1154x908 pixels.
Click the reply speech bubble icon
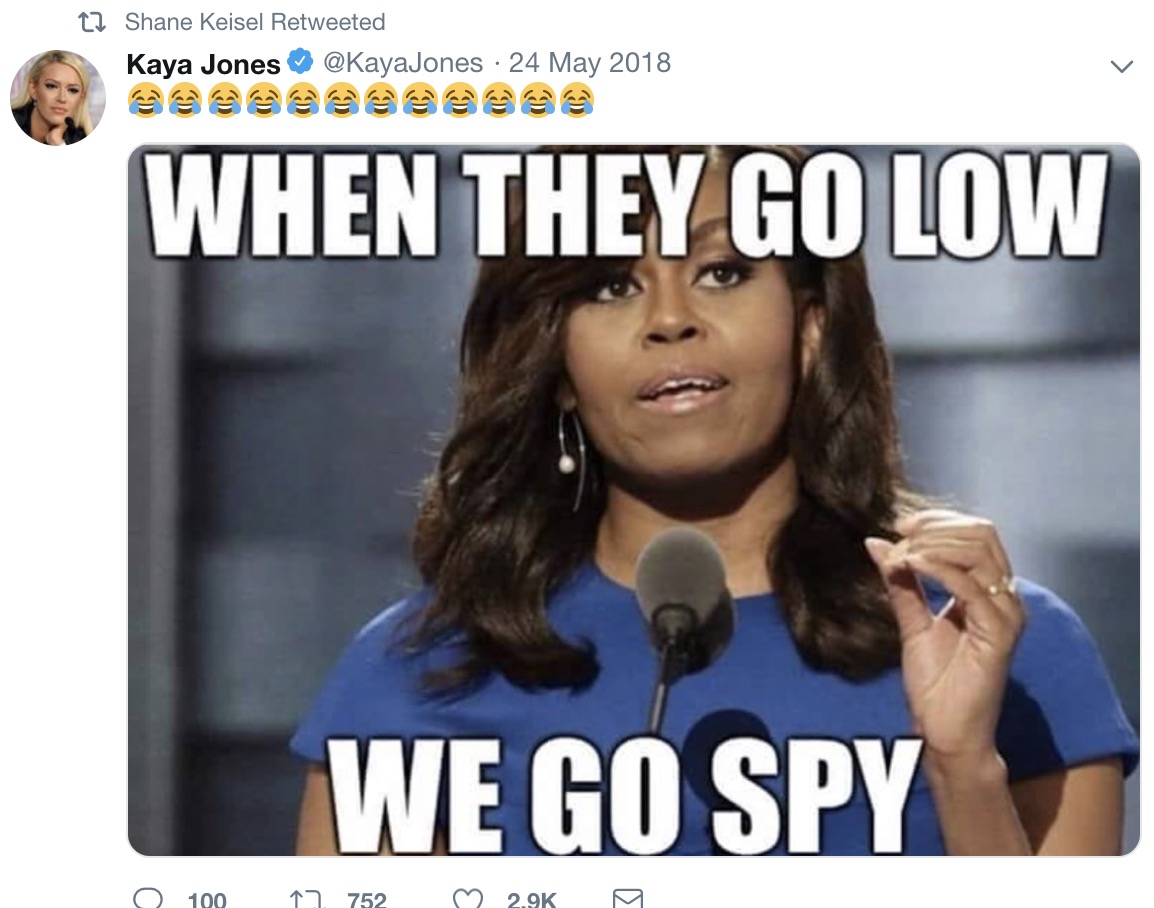147,898
